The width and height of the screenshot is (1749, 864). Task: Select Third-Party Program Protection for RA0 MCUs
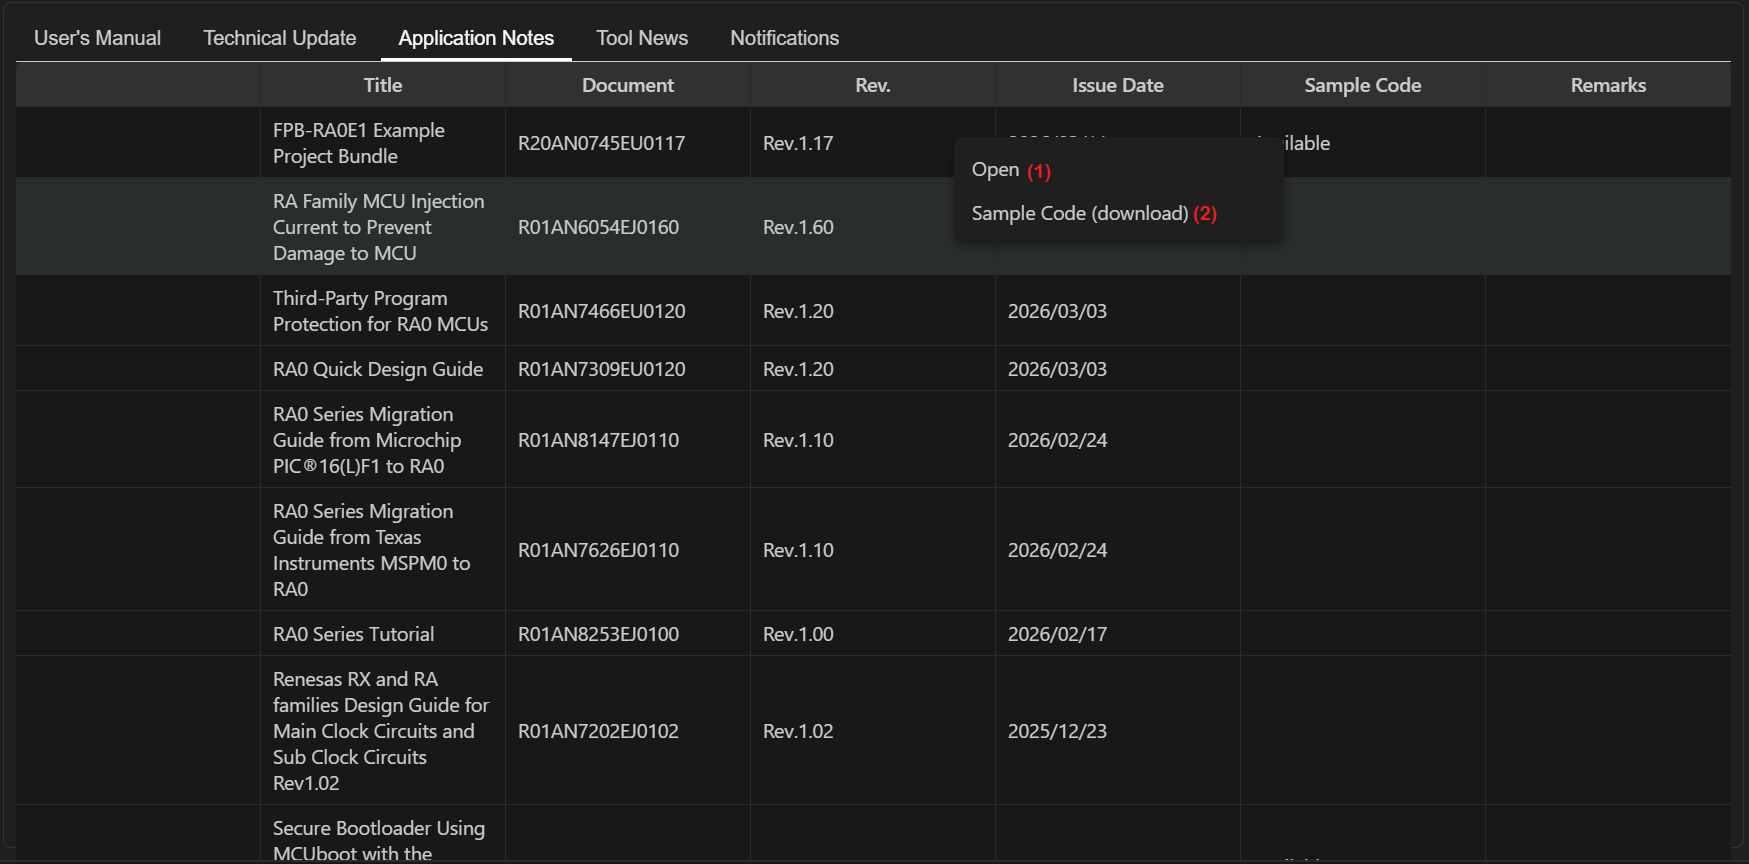pyautogui.click(x=380, y=311)
